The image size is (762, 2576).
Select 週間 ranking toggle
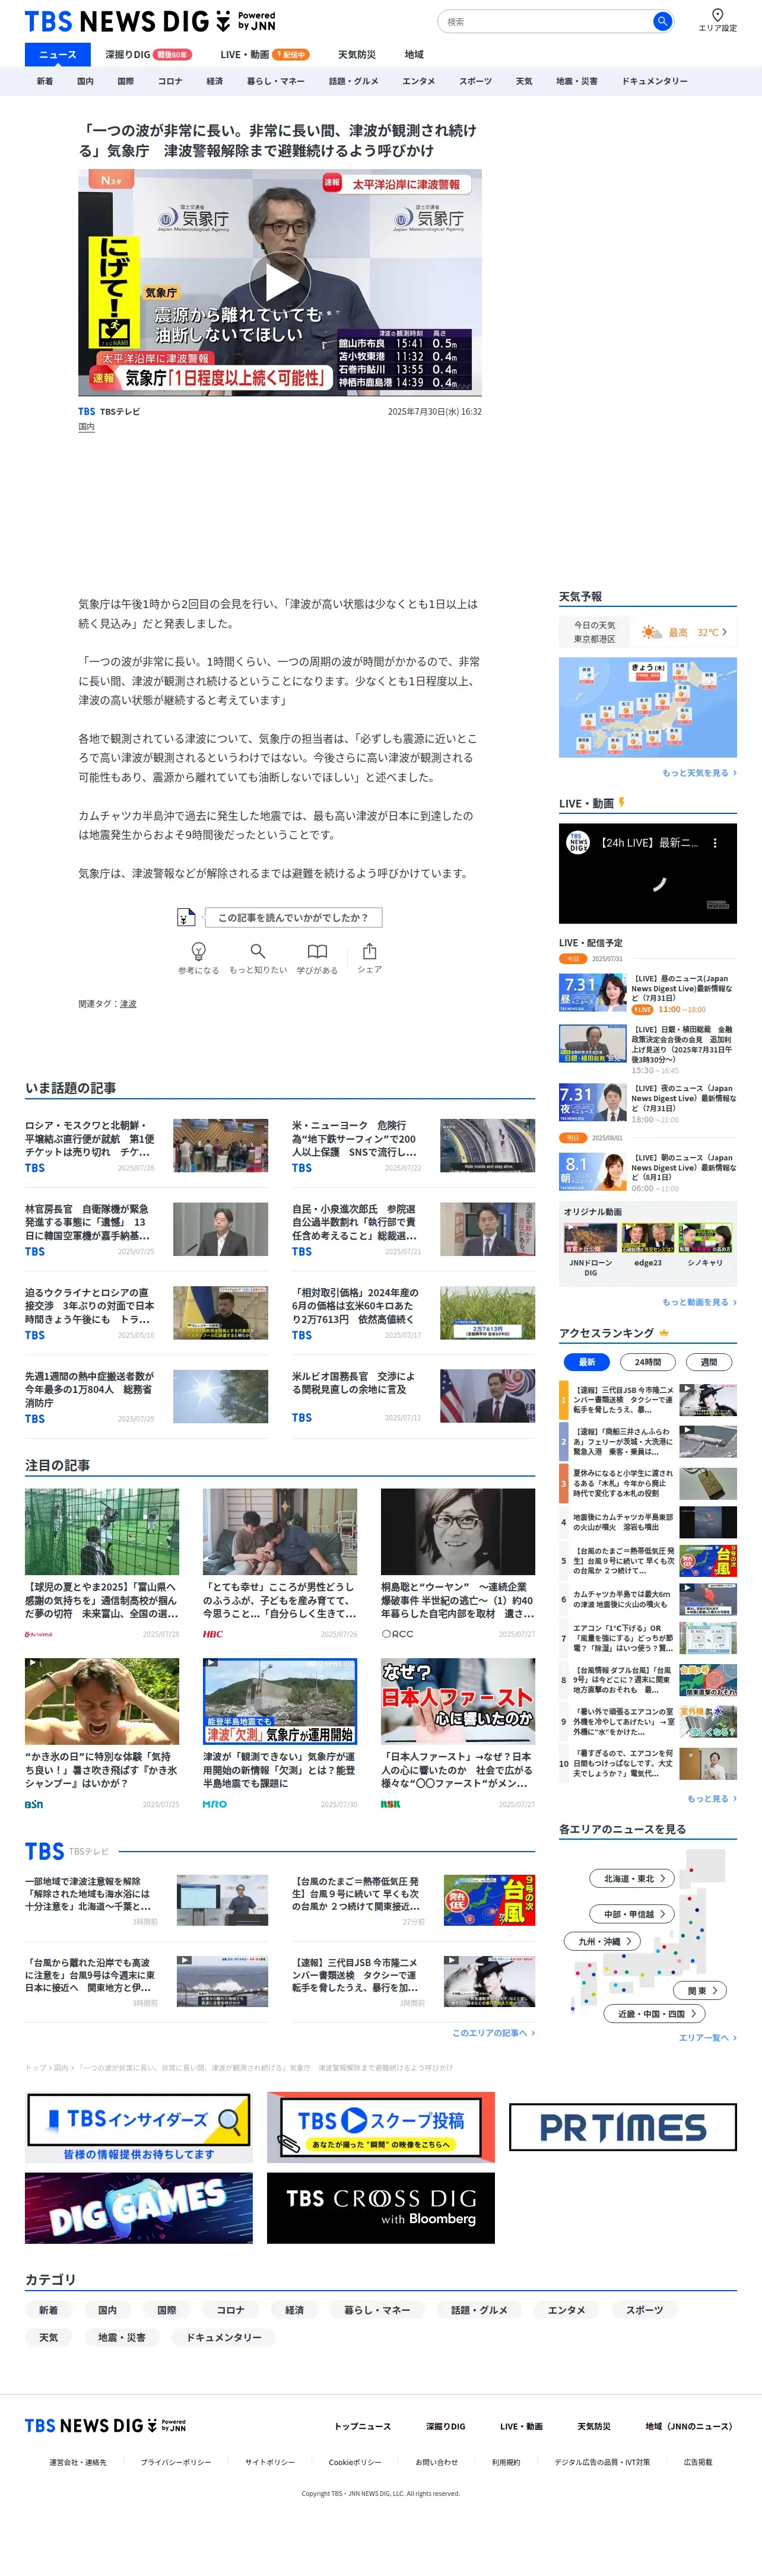pyautogui.click(x=708, y=1361)
